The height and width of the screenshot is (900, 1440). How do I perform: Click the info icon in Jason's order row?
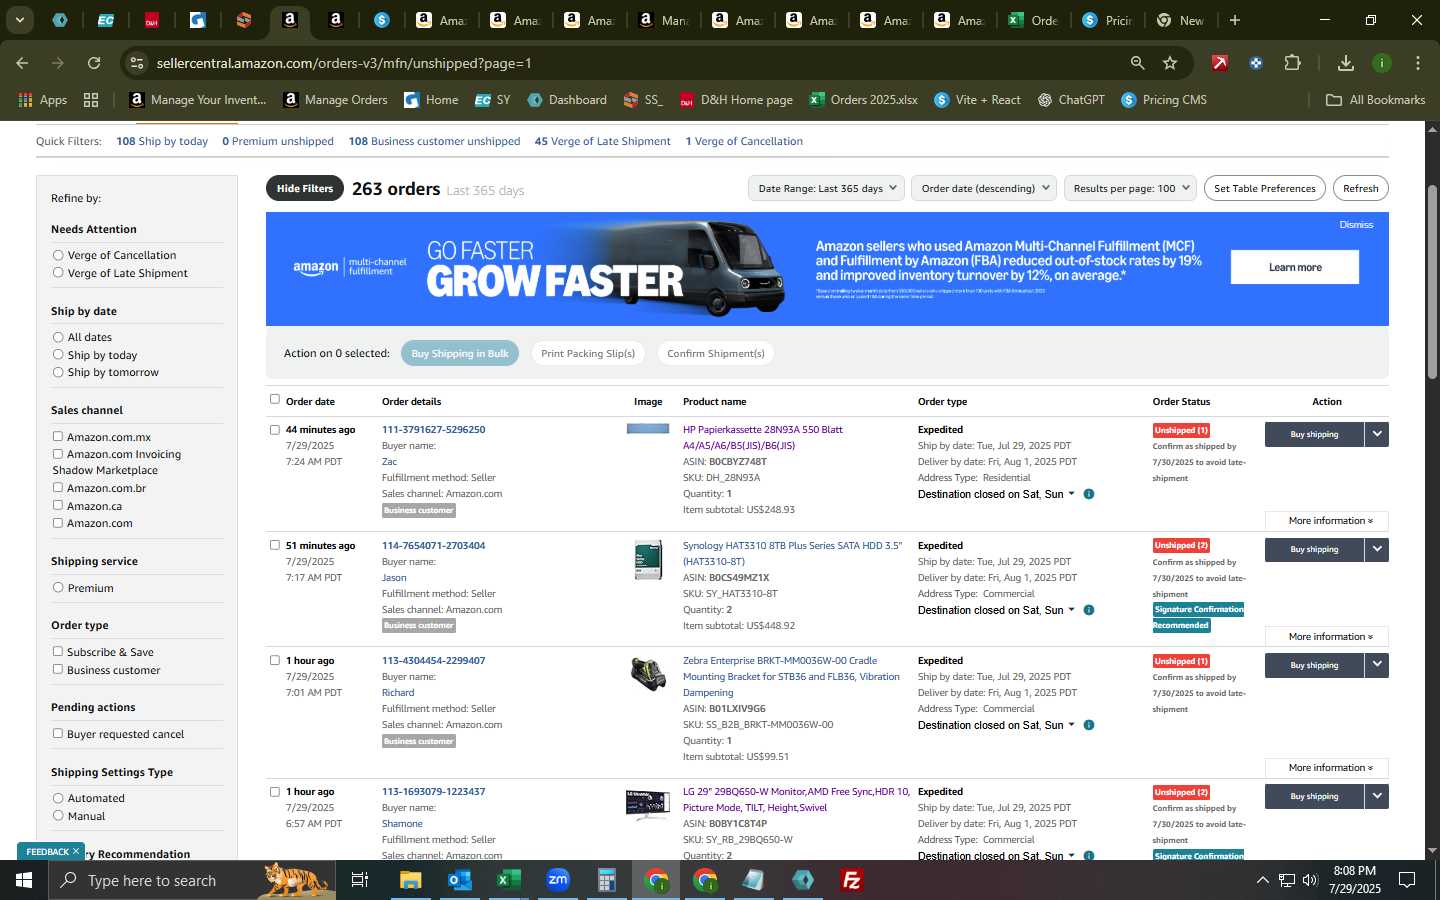[1089, 610]
